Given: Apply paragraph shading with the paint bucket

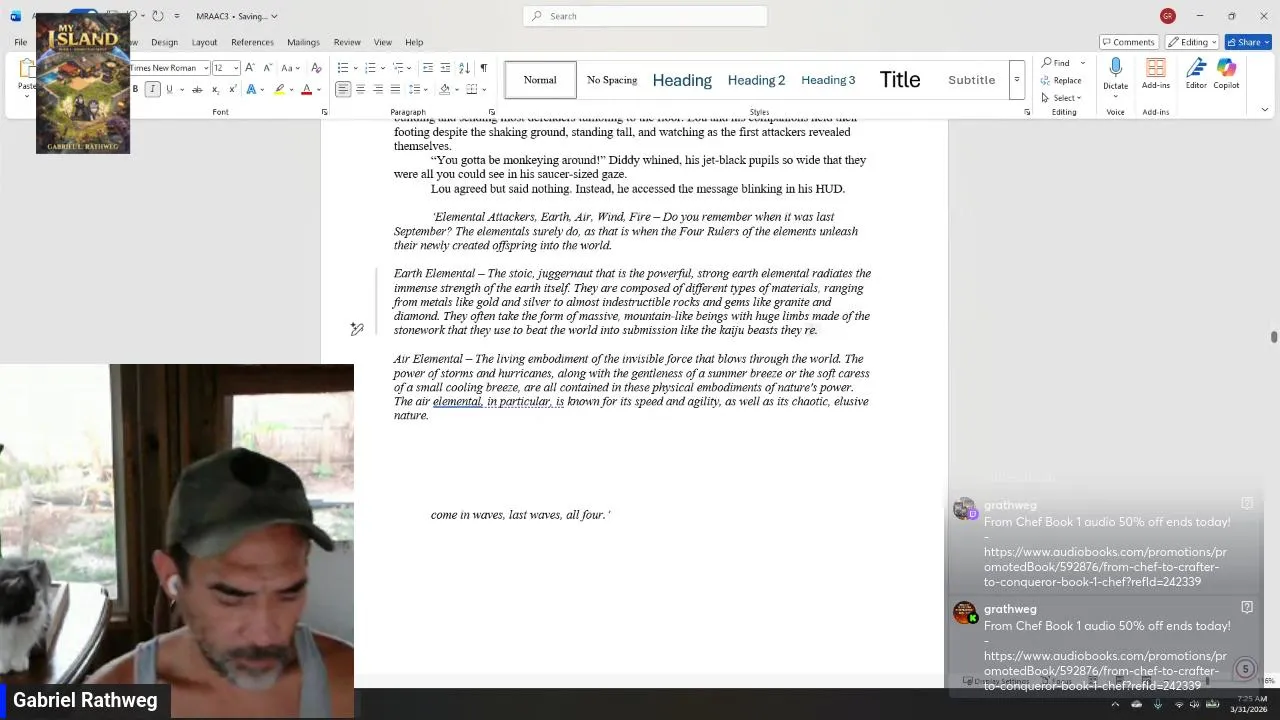Looking at the screenshot, I should point(445,90).
